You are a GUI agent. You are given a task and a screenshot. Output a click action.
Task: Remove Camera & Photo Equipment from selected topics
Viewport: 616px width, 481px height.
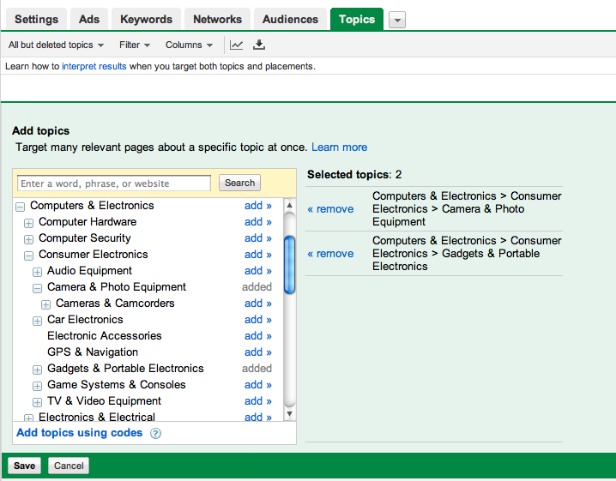pos(330,209)
